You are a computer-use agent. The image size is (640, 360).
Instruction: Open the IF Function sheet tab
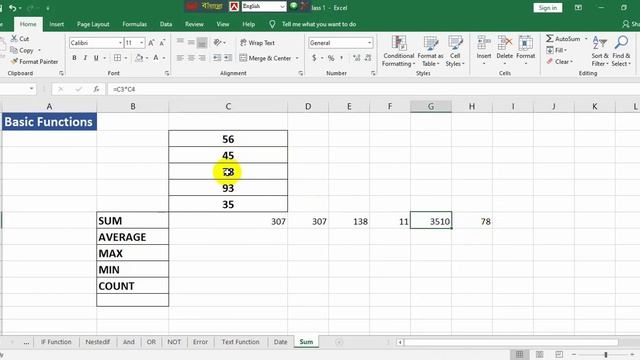56,342
